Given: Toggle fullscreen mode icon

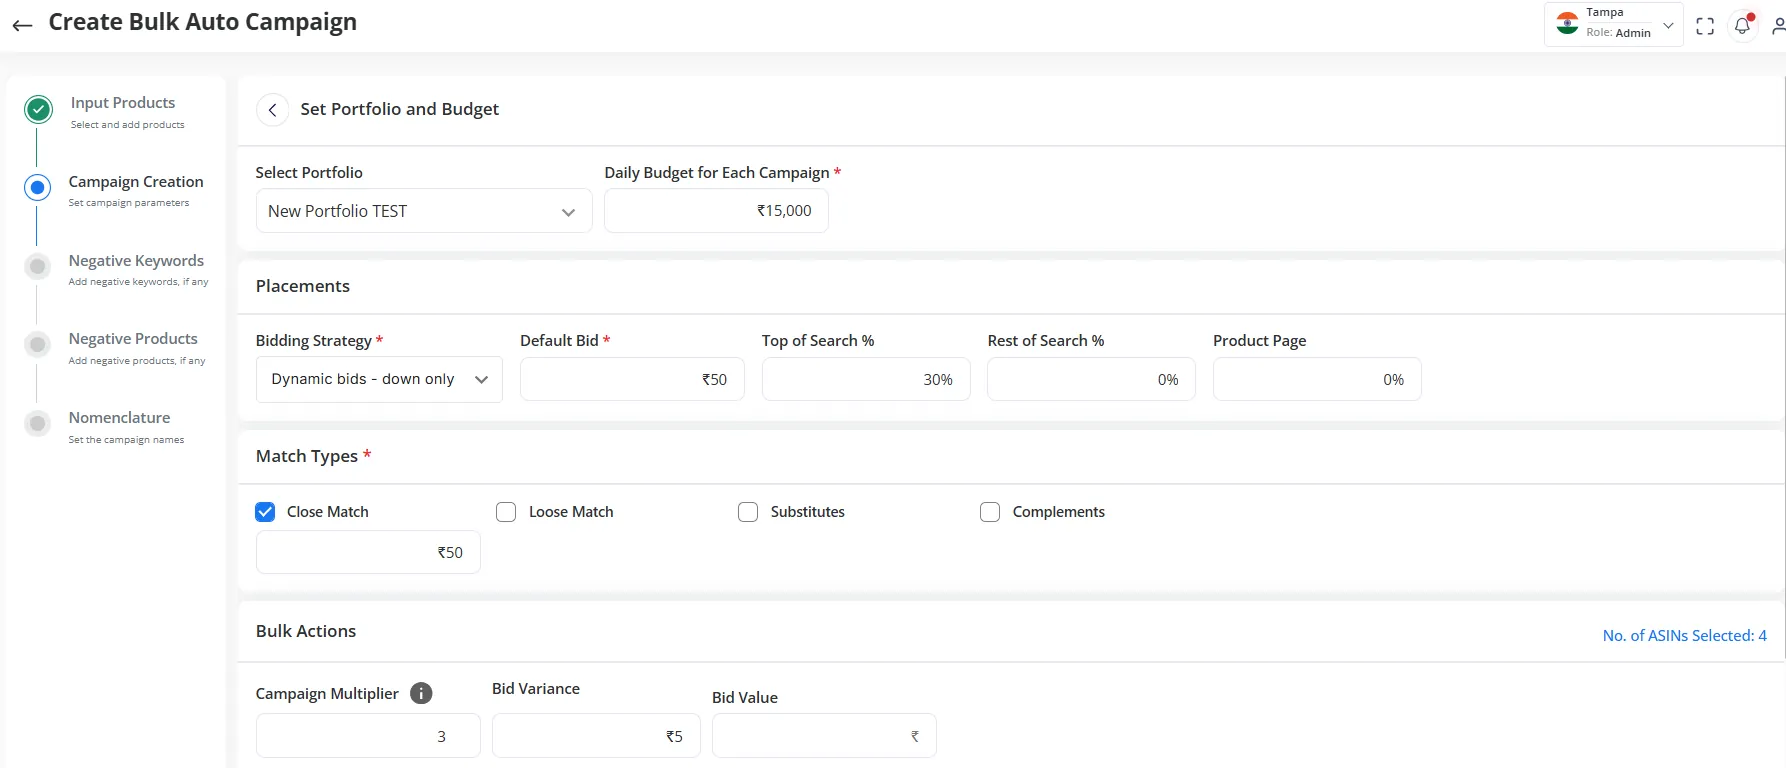Looking at the screenshot, I should (1705, 26).
